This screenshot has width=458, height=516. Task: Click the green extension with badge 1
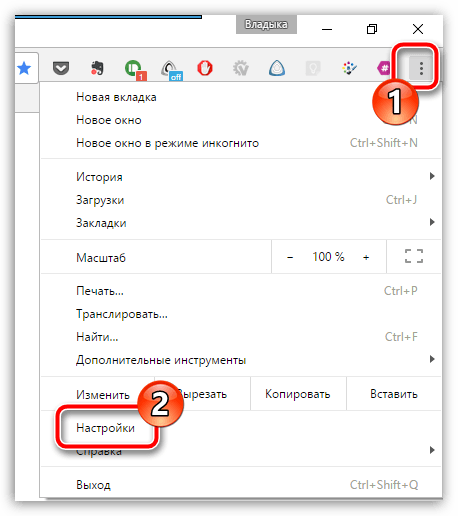(135, 69)
